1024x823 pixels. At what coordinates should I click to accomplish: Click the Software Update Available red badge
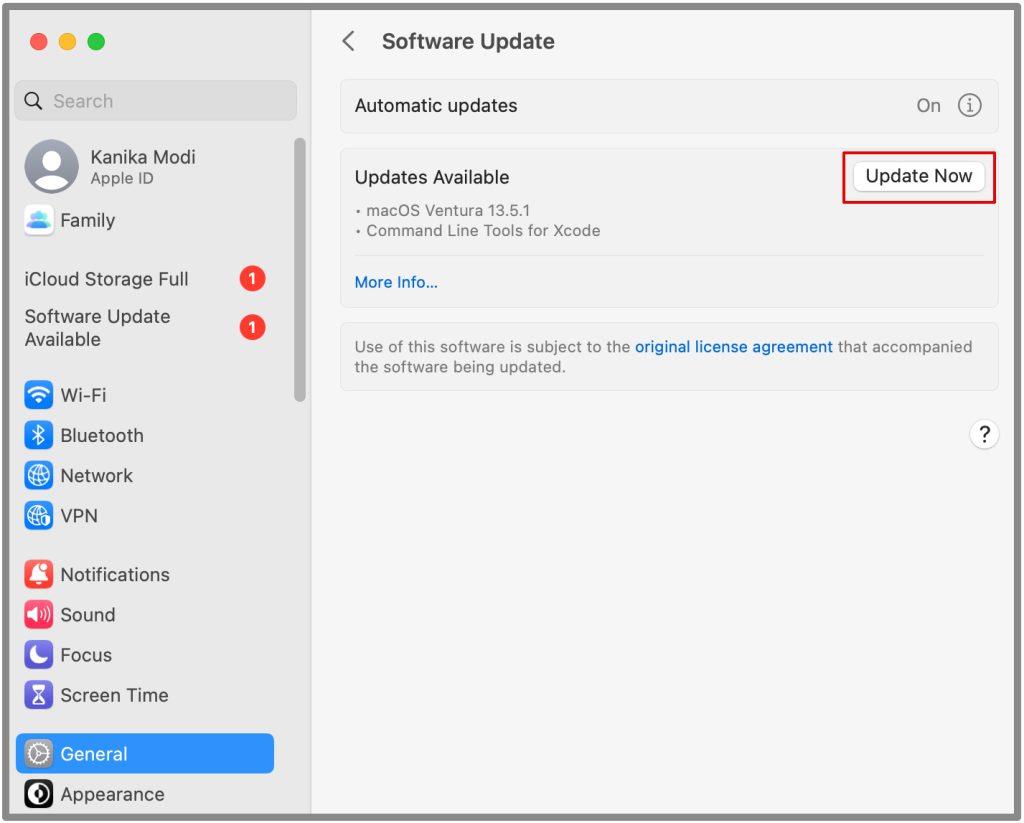[252, 327]
